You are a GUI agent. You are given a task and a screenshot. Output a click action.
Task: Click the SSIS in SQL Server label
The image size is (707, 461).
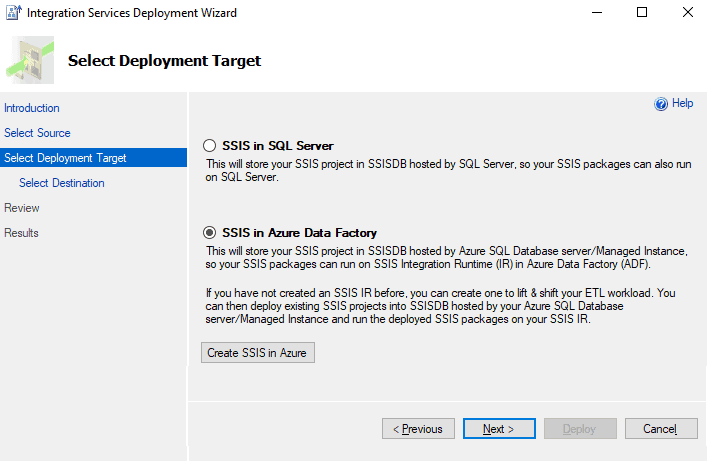[278, 146]
